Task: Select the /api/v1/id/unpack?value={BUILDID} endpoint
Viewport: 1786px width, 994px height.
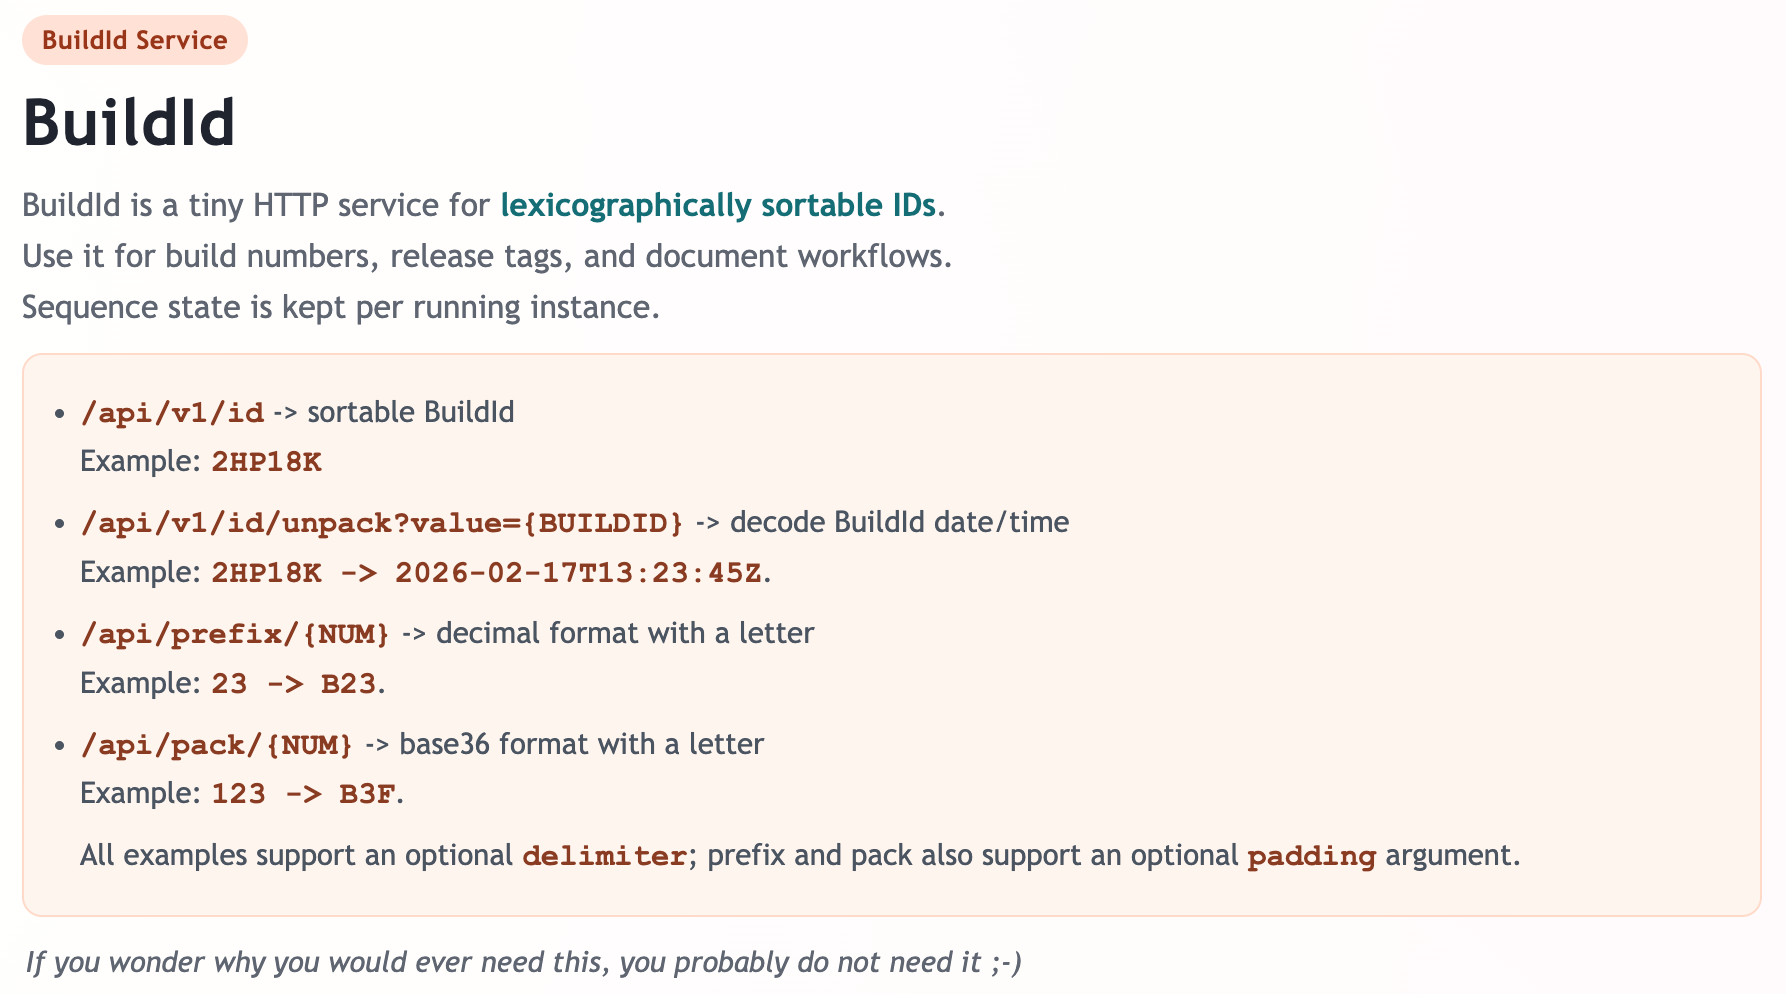Action: pyautogui.click(x=382, y=523)
